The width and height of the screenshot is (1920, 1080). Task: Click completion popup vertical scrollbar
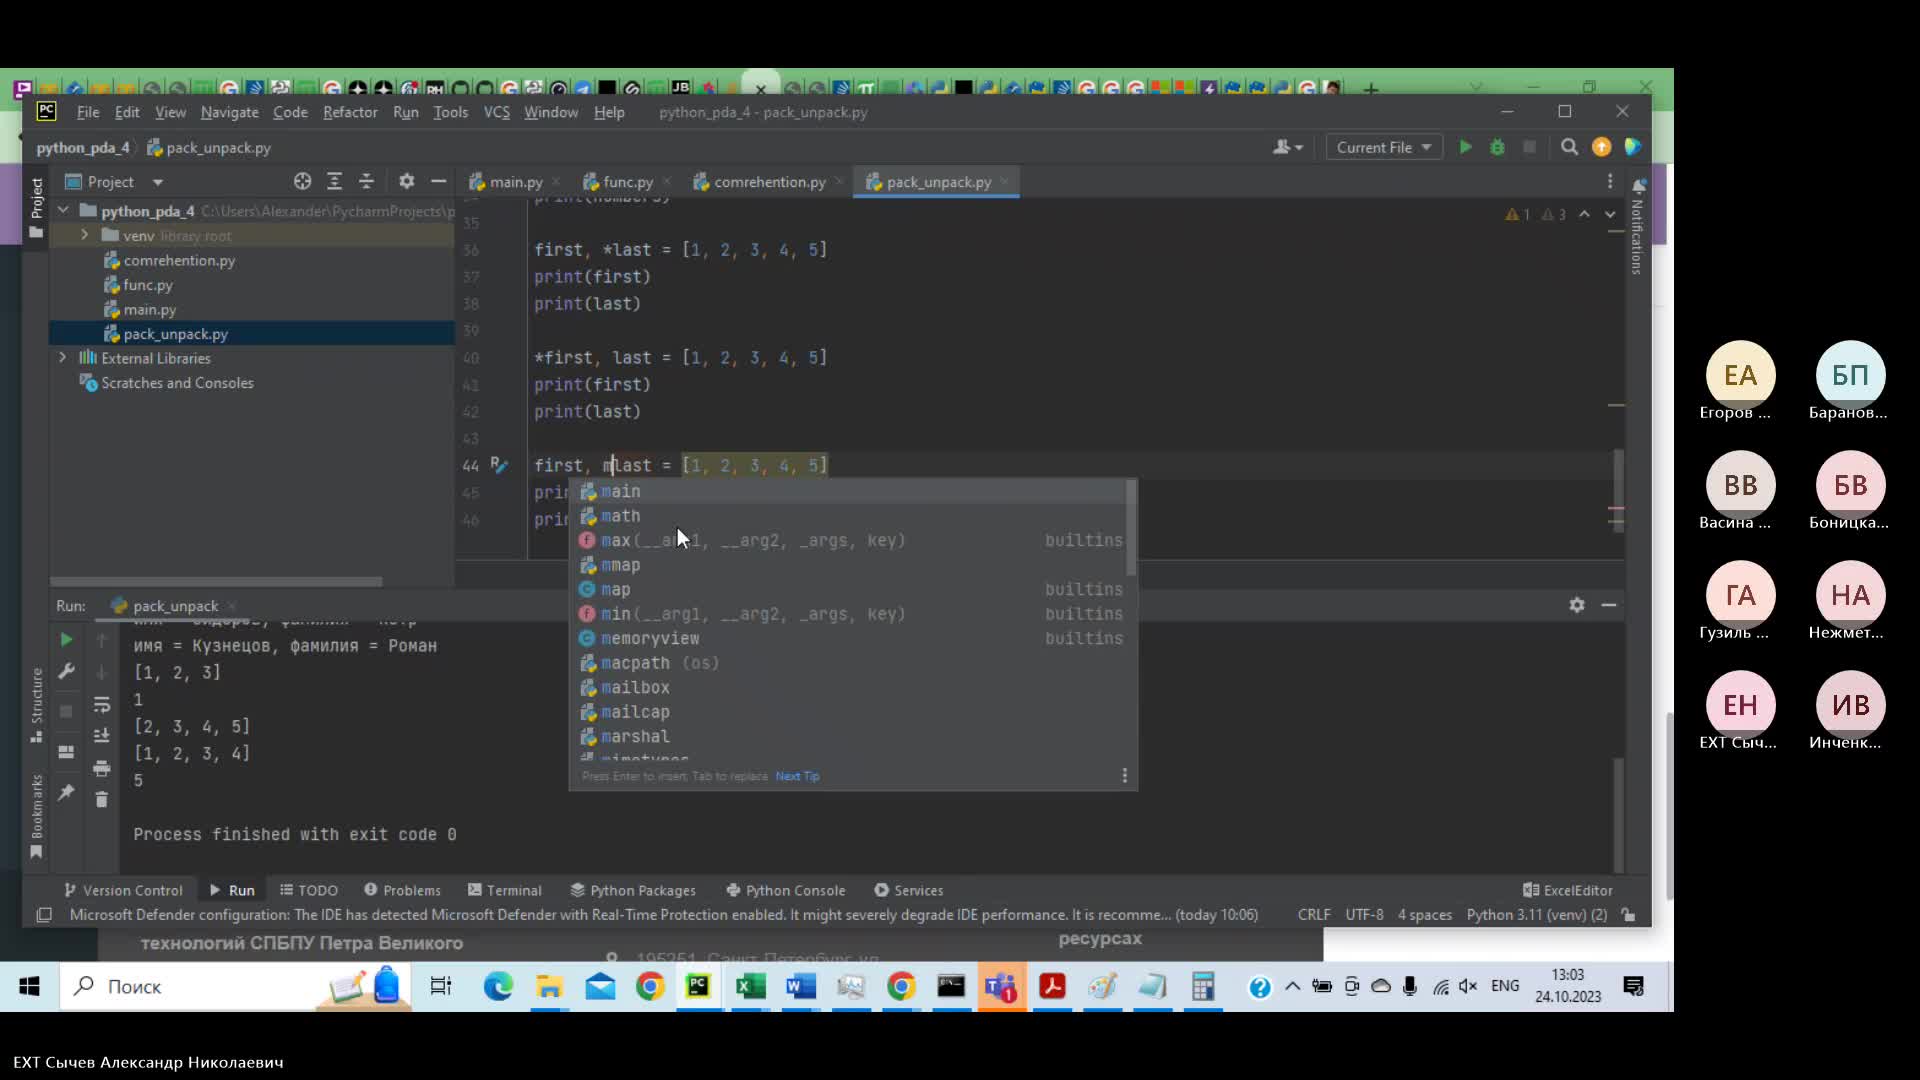1131,528
